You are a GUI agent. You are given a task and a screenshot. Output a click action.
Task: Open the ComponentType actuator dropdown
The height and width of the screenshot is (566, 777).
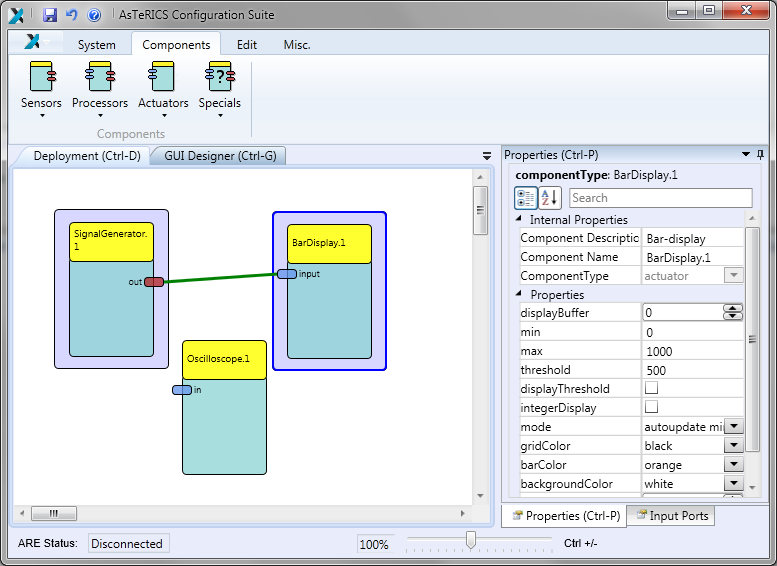(734, 275)
